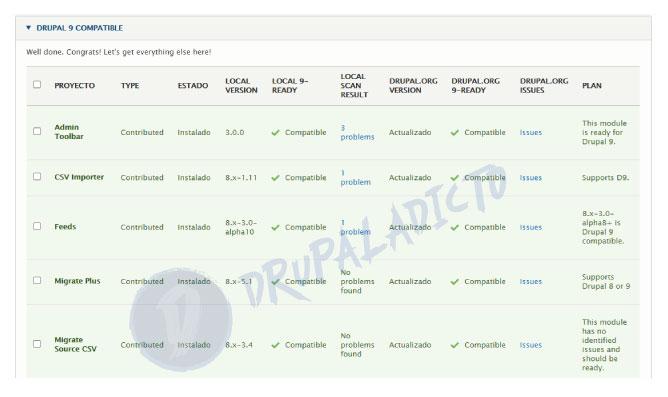Click Drupal.org 9-Ready checkmark for CSV Importer
The width and height of the screenshot is (668, 397).
(455, 178)
